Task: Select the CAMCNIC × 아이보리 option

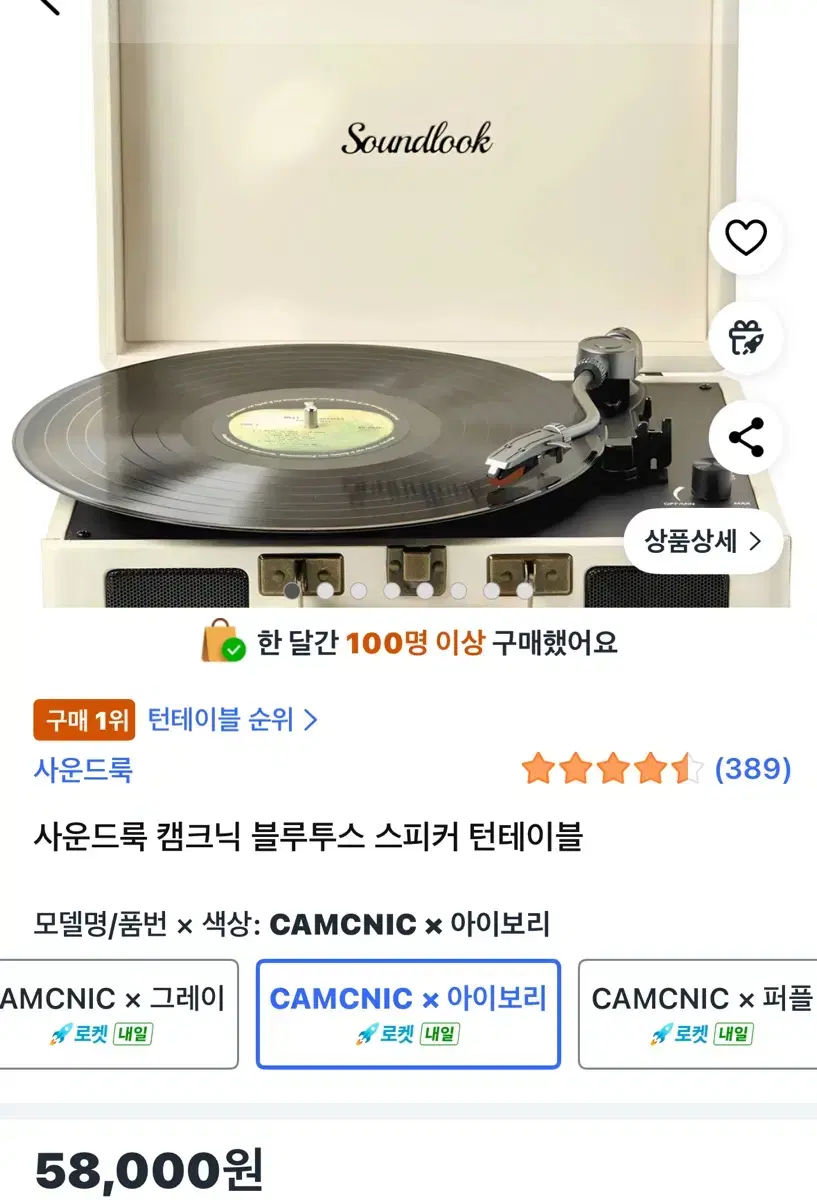Action: pos(408,1014)
